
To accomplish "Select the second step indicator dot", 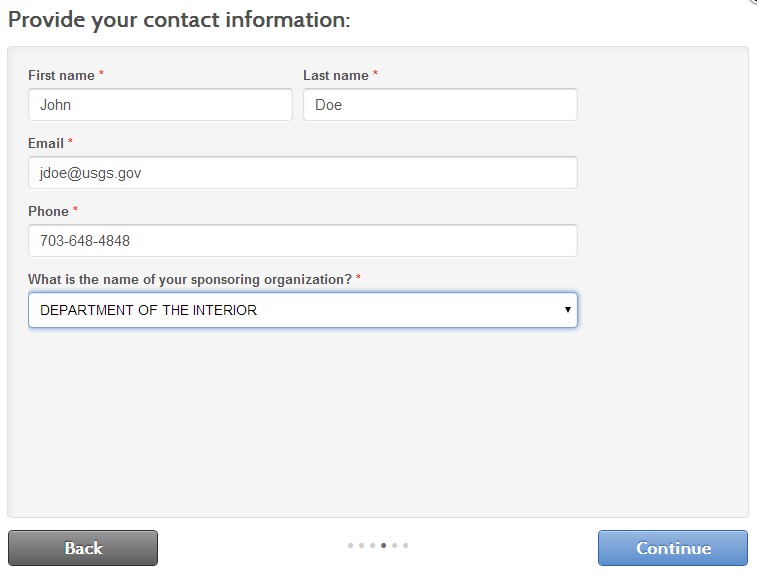I will (362, 546).
